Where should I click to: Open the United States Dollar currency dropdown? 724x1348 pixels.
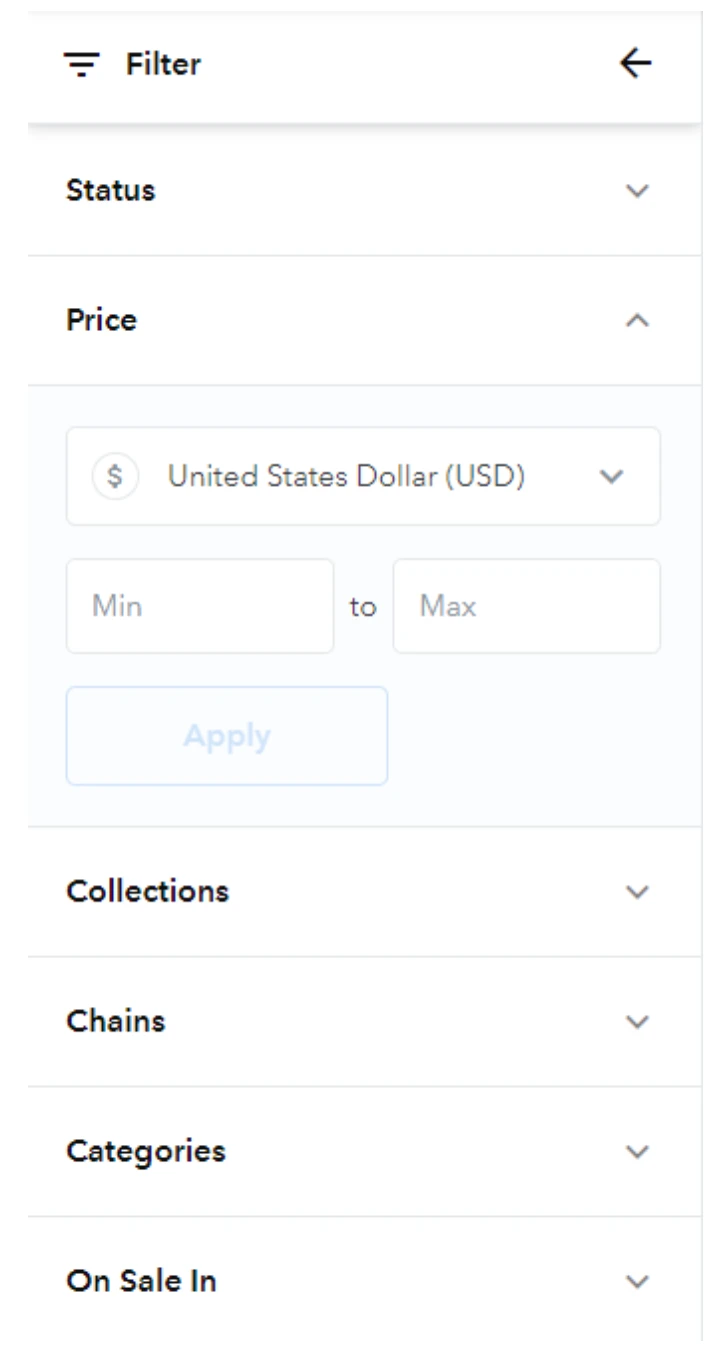point(363,476)
